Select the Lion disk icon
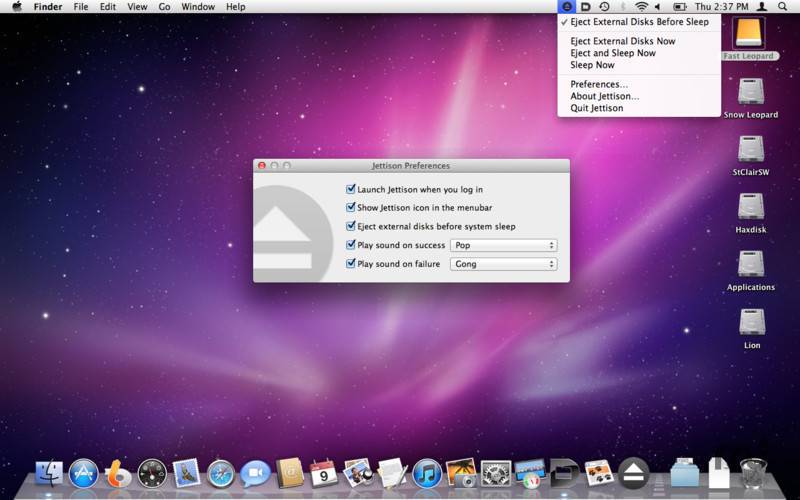Viewport: 800px width, 500px height. coord(752,322)
